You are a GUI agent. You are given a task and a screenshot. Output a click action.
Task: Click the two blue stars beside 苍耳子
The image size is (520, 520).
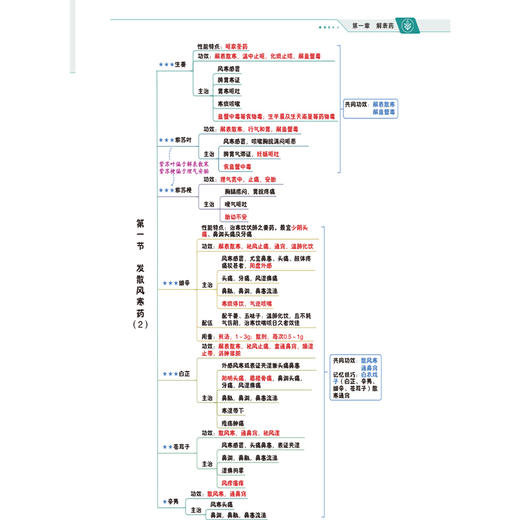[168, 447]
